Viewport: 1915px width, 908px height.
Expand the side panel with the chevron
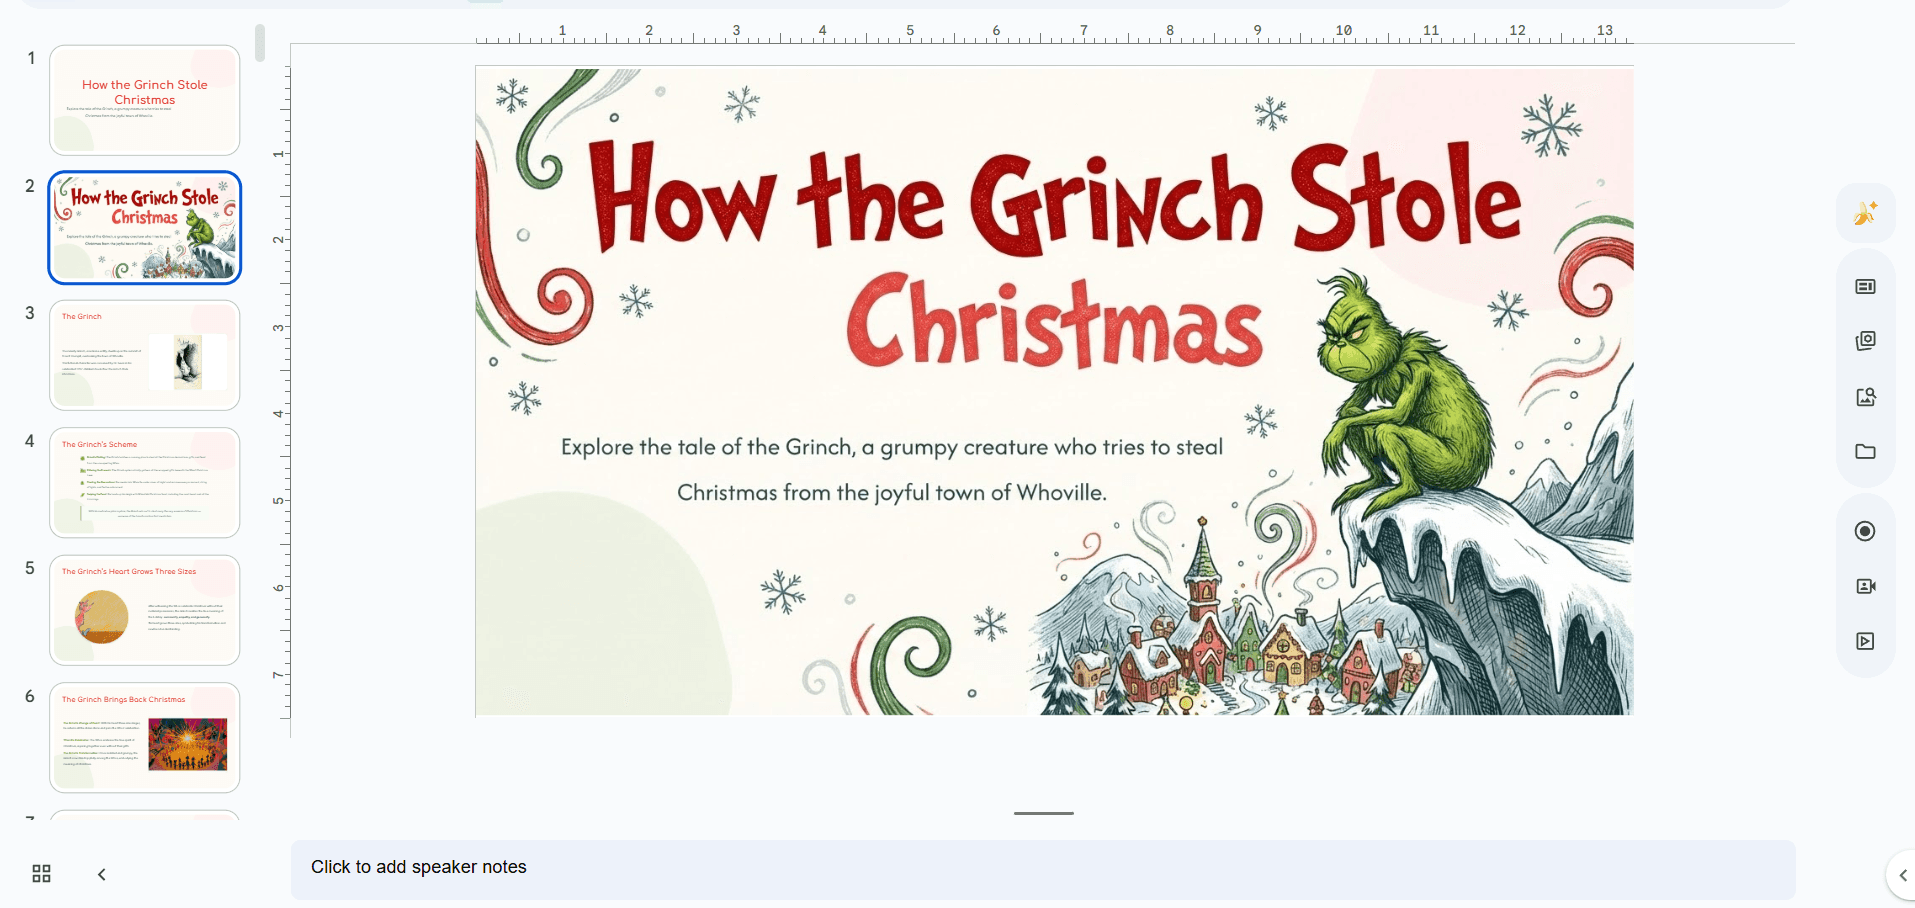coord(1902,875)
